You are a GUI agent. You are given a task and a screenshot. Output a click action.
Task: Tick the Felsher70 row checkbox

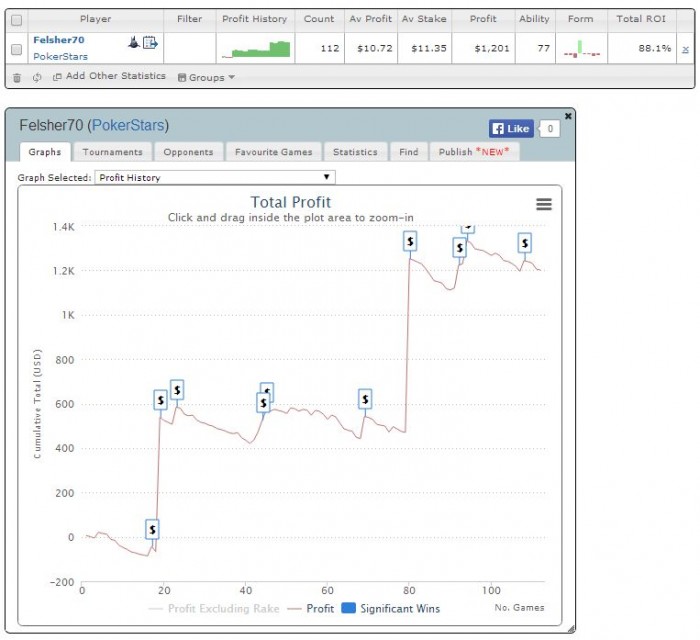pyautogui.click(x=17, y=49)
